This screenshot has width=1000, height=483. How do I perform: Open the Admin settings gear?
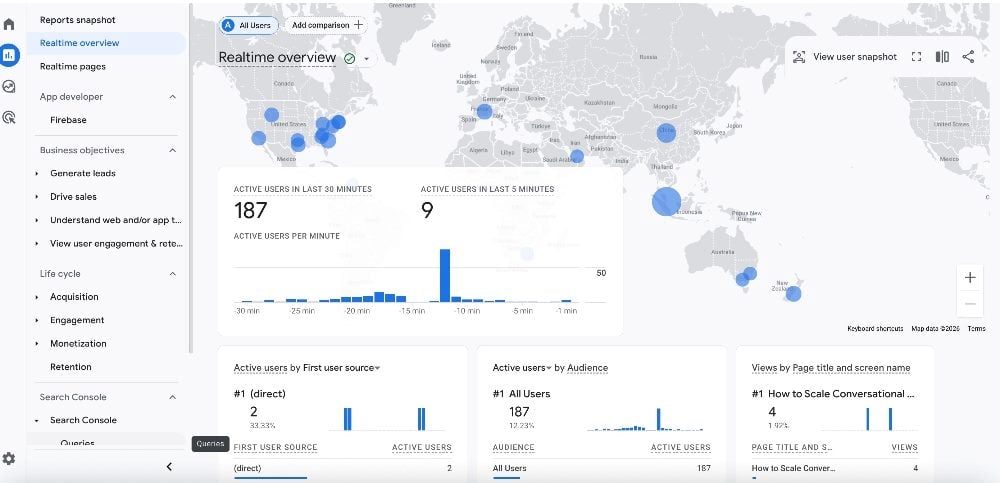(x=9, y=458)
